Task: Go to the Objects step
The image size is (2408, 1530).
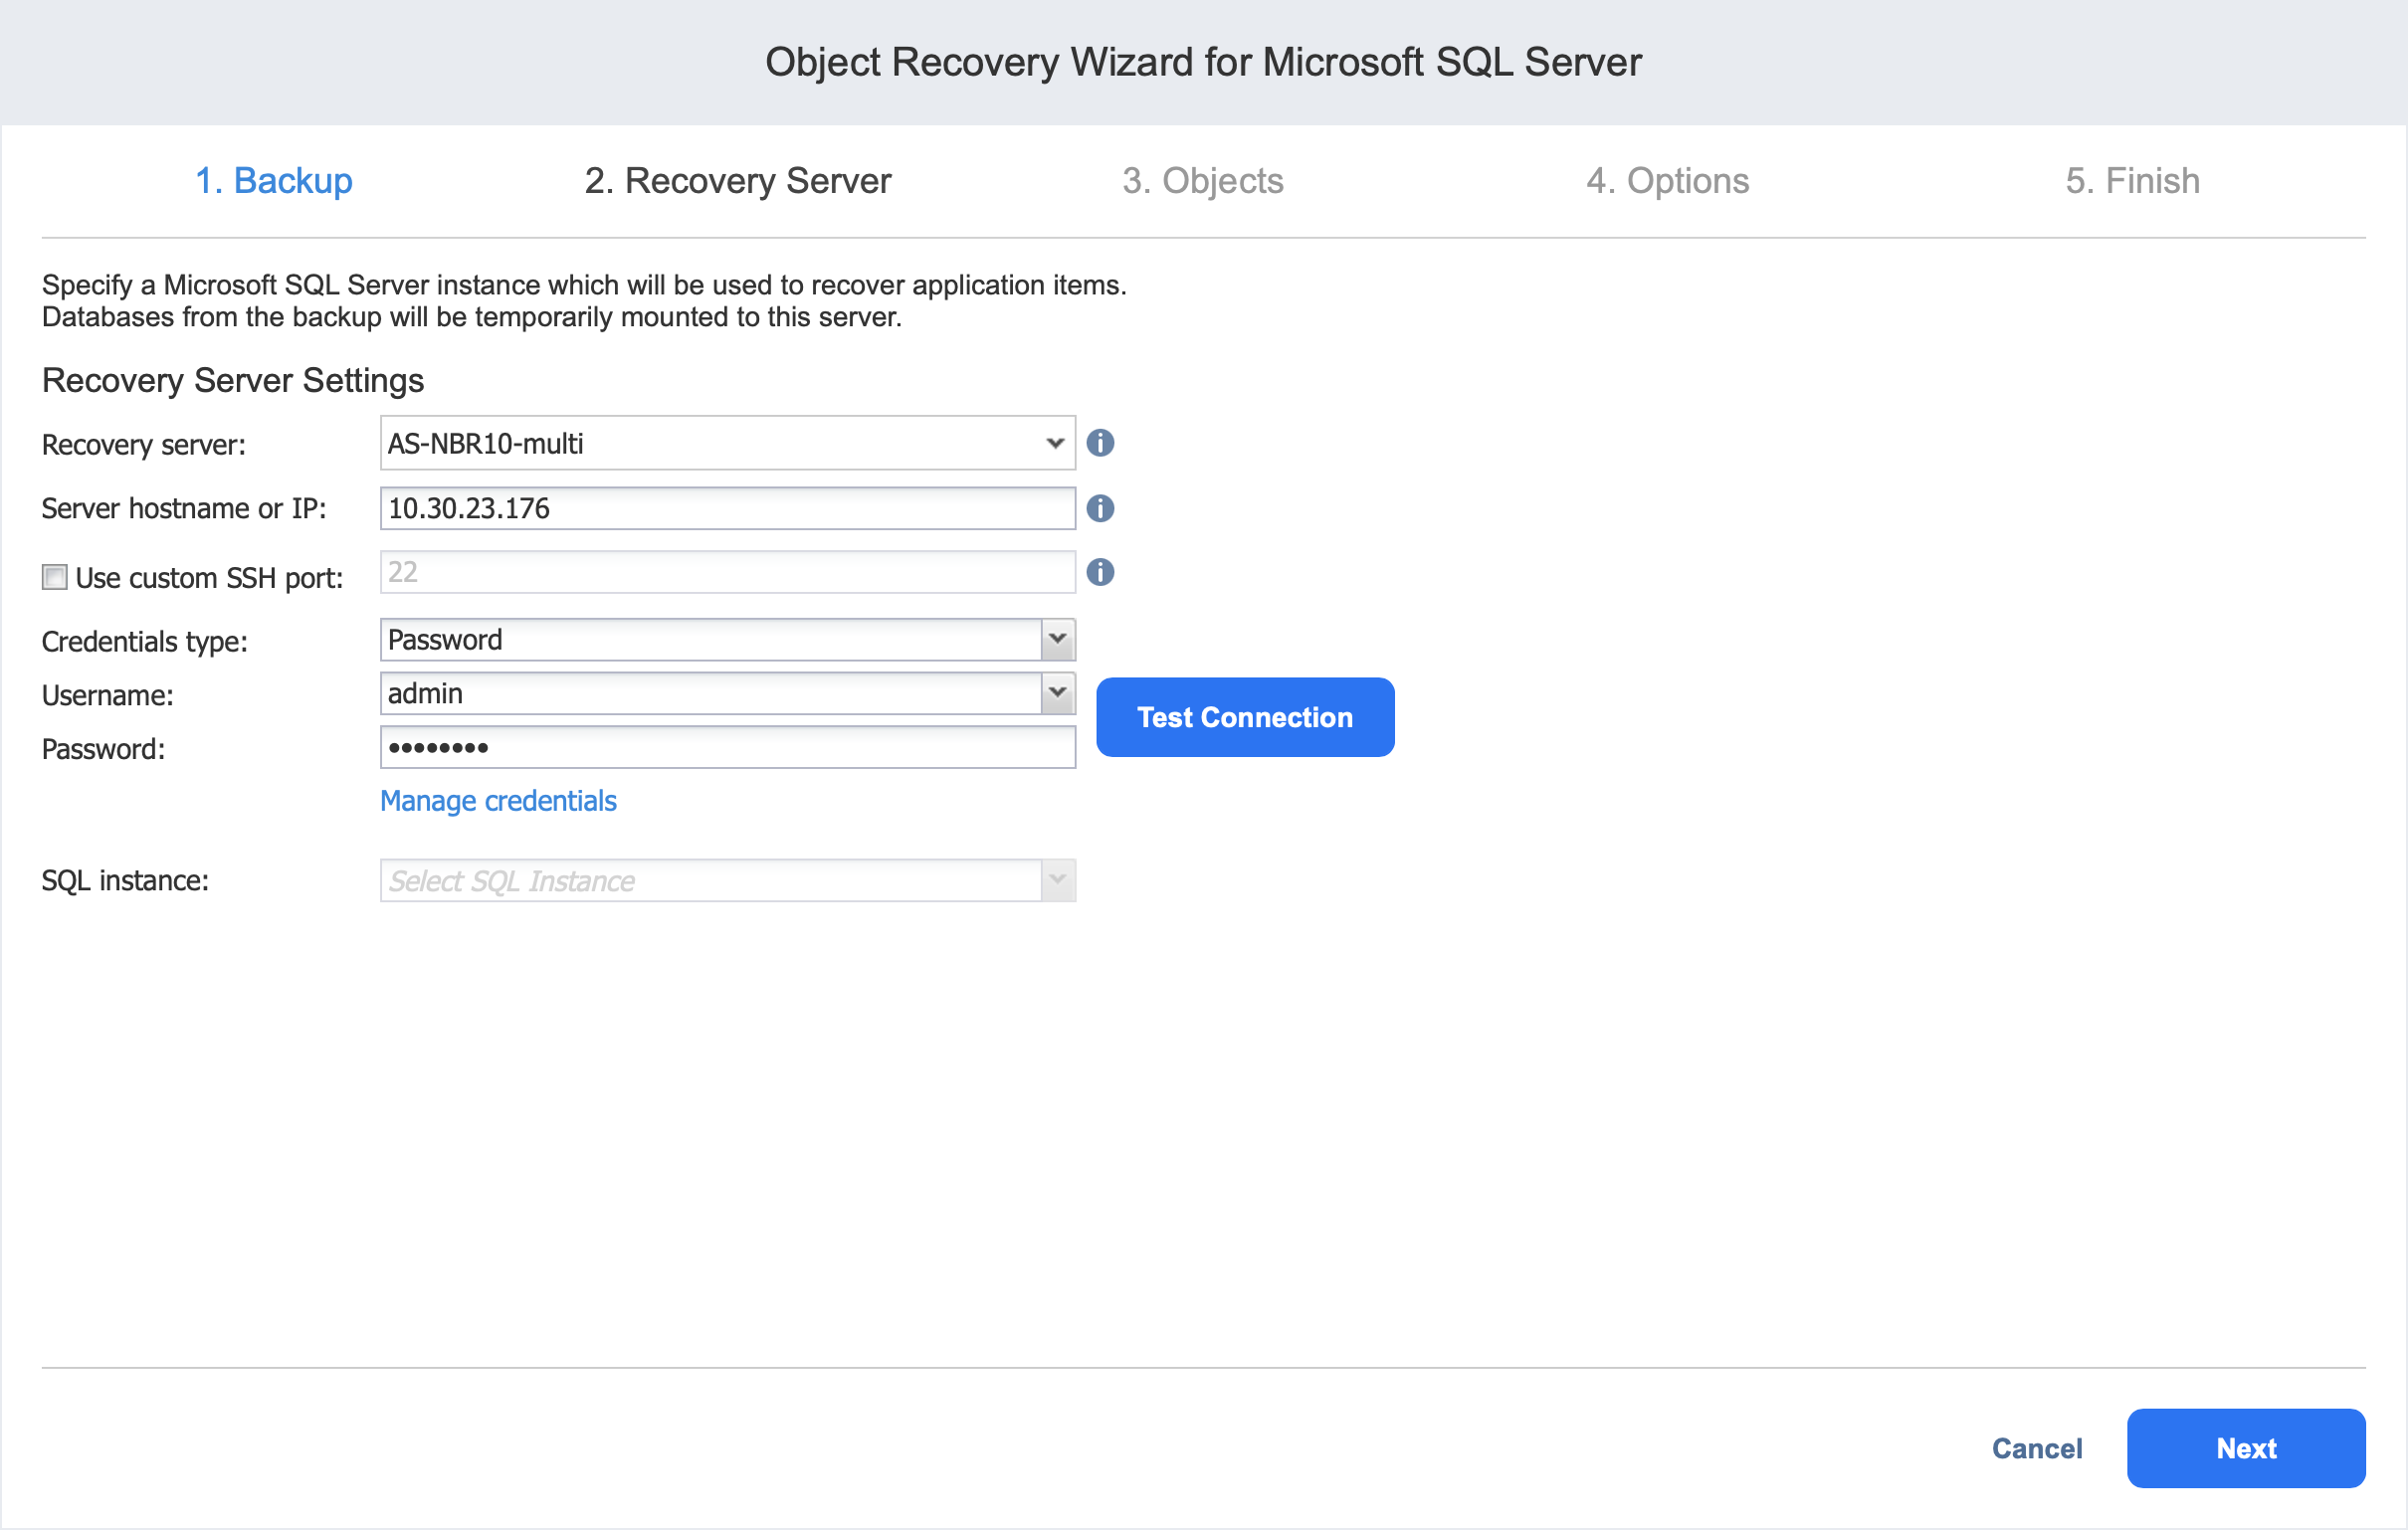Action: coord(1203,180)
